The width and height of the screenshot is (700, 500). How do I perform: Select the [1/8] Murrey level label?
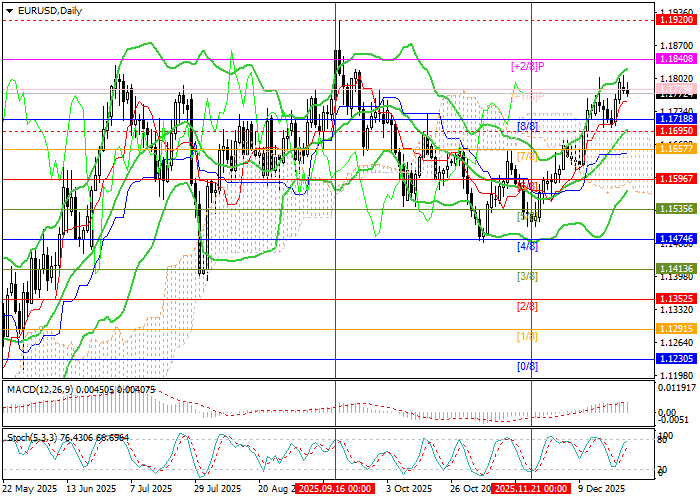tap(527, 337)
